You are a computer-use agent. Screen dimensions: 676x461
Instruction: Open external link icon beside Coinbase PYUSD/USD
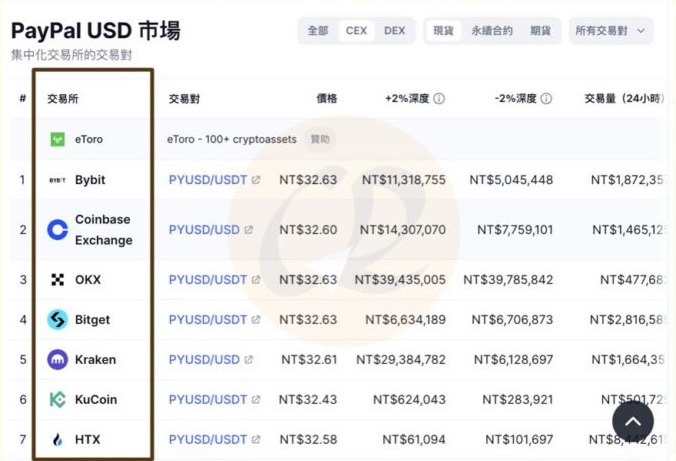click(248, 230)
